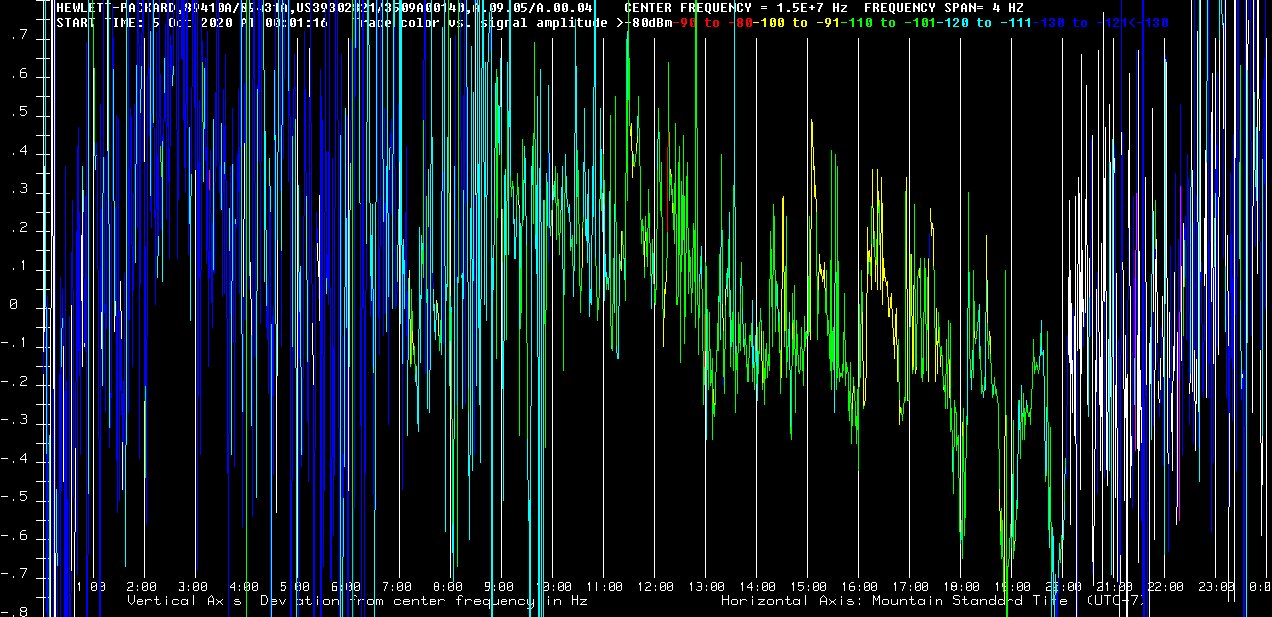Click the FREQUENCY SPAN= 4 HZ label

click(x=944, y=8)
